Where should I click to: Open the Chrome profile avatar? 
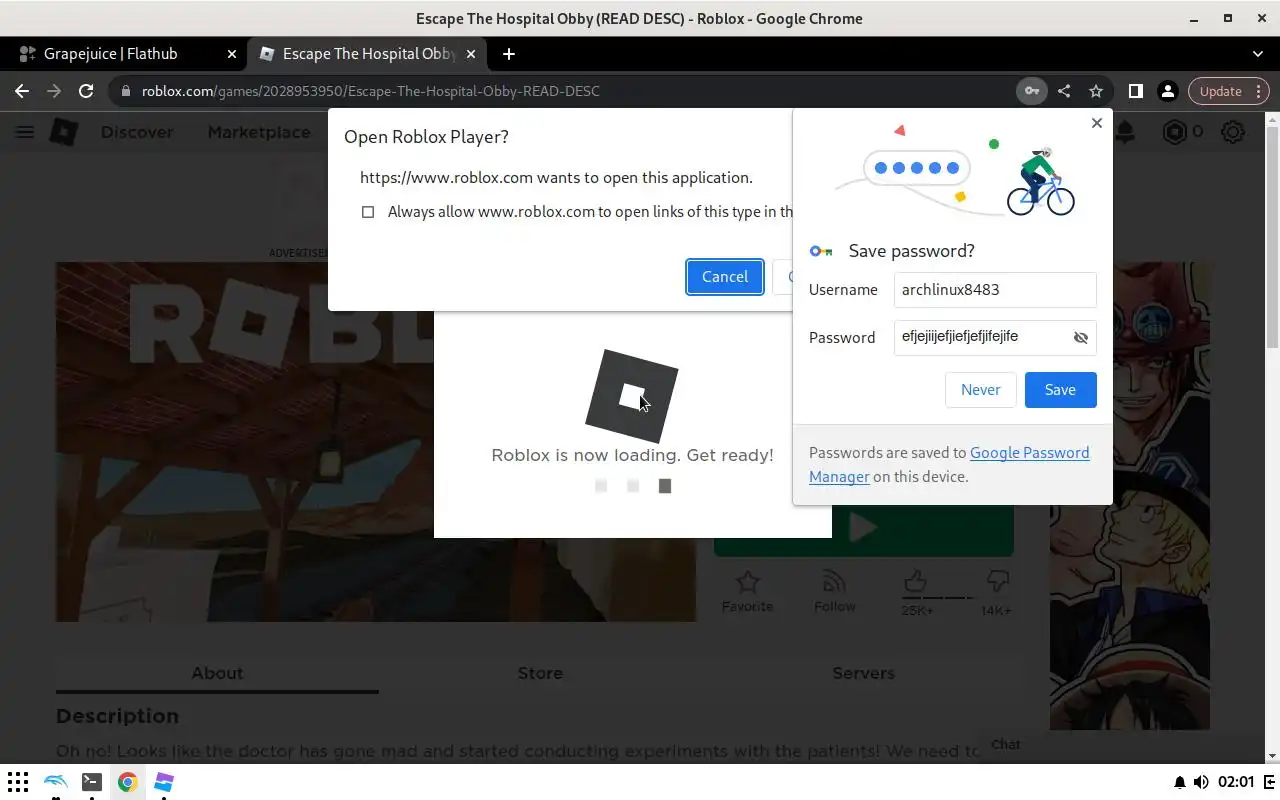pos(1167,91)
